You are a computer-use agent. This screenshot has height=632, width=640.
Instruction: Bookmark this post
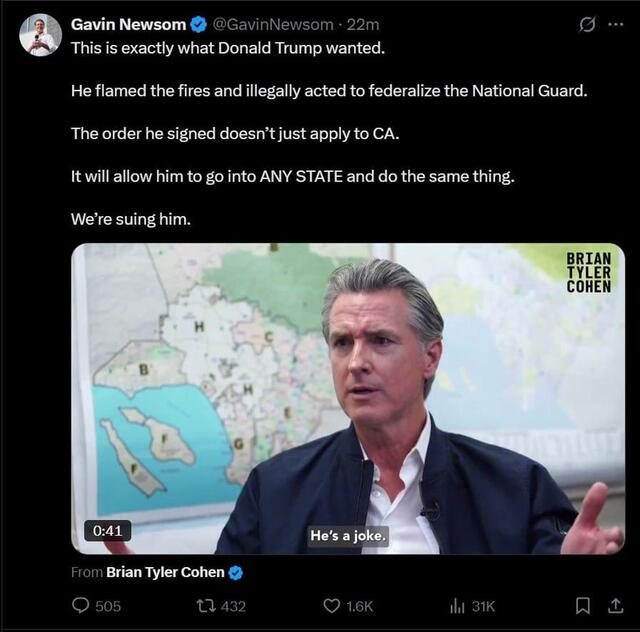583,605
